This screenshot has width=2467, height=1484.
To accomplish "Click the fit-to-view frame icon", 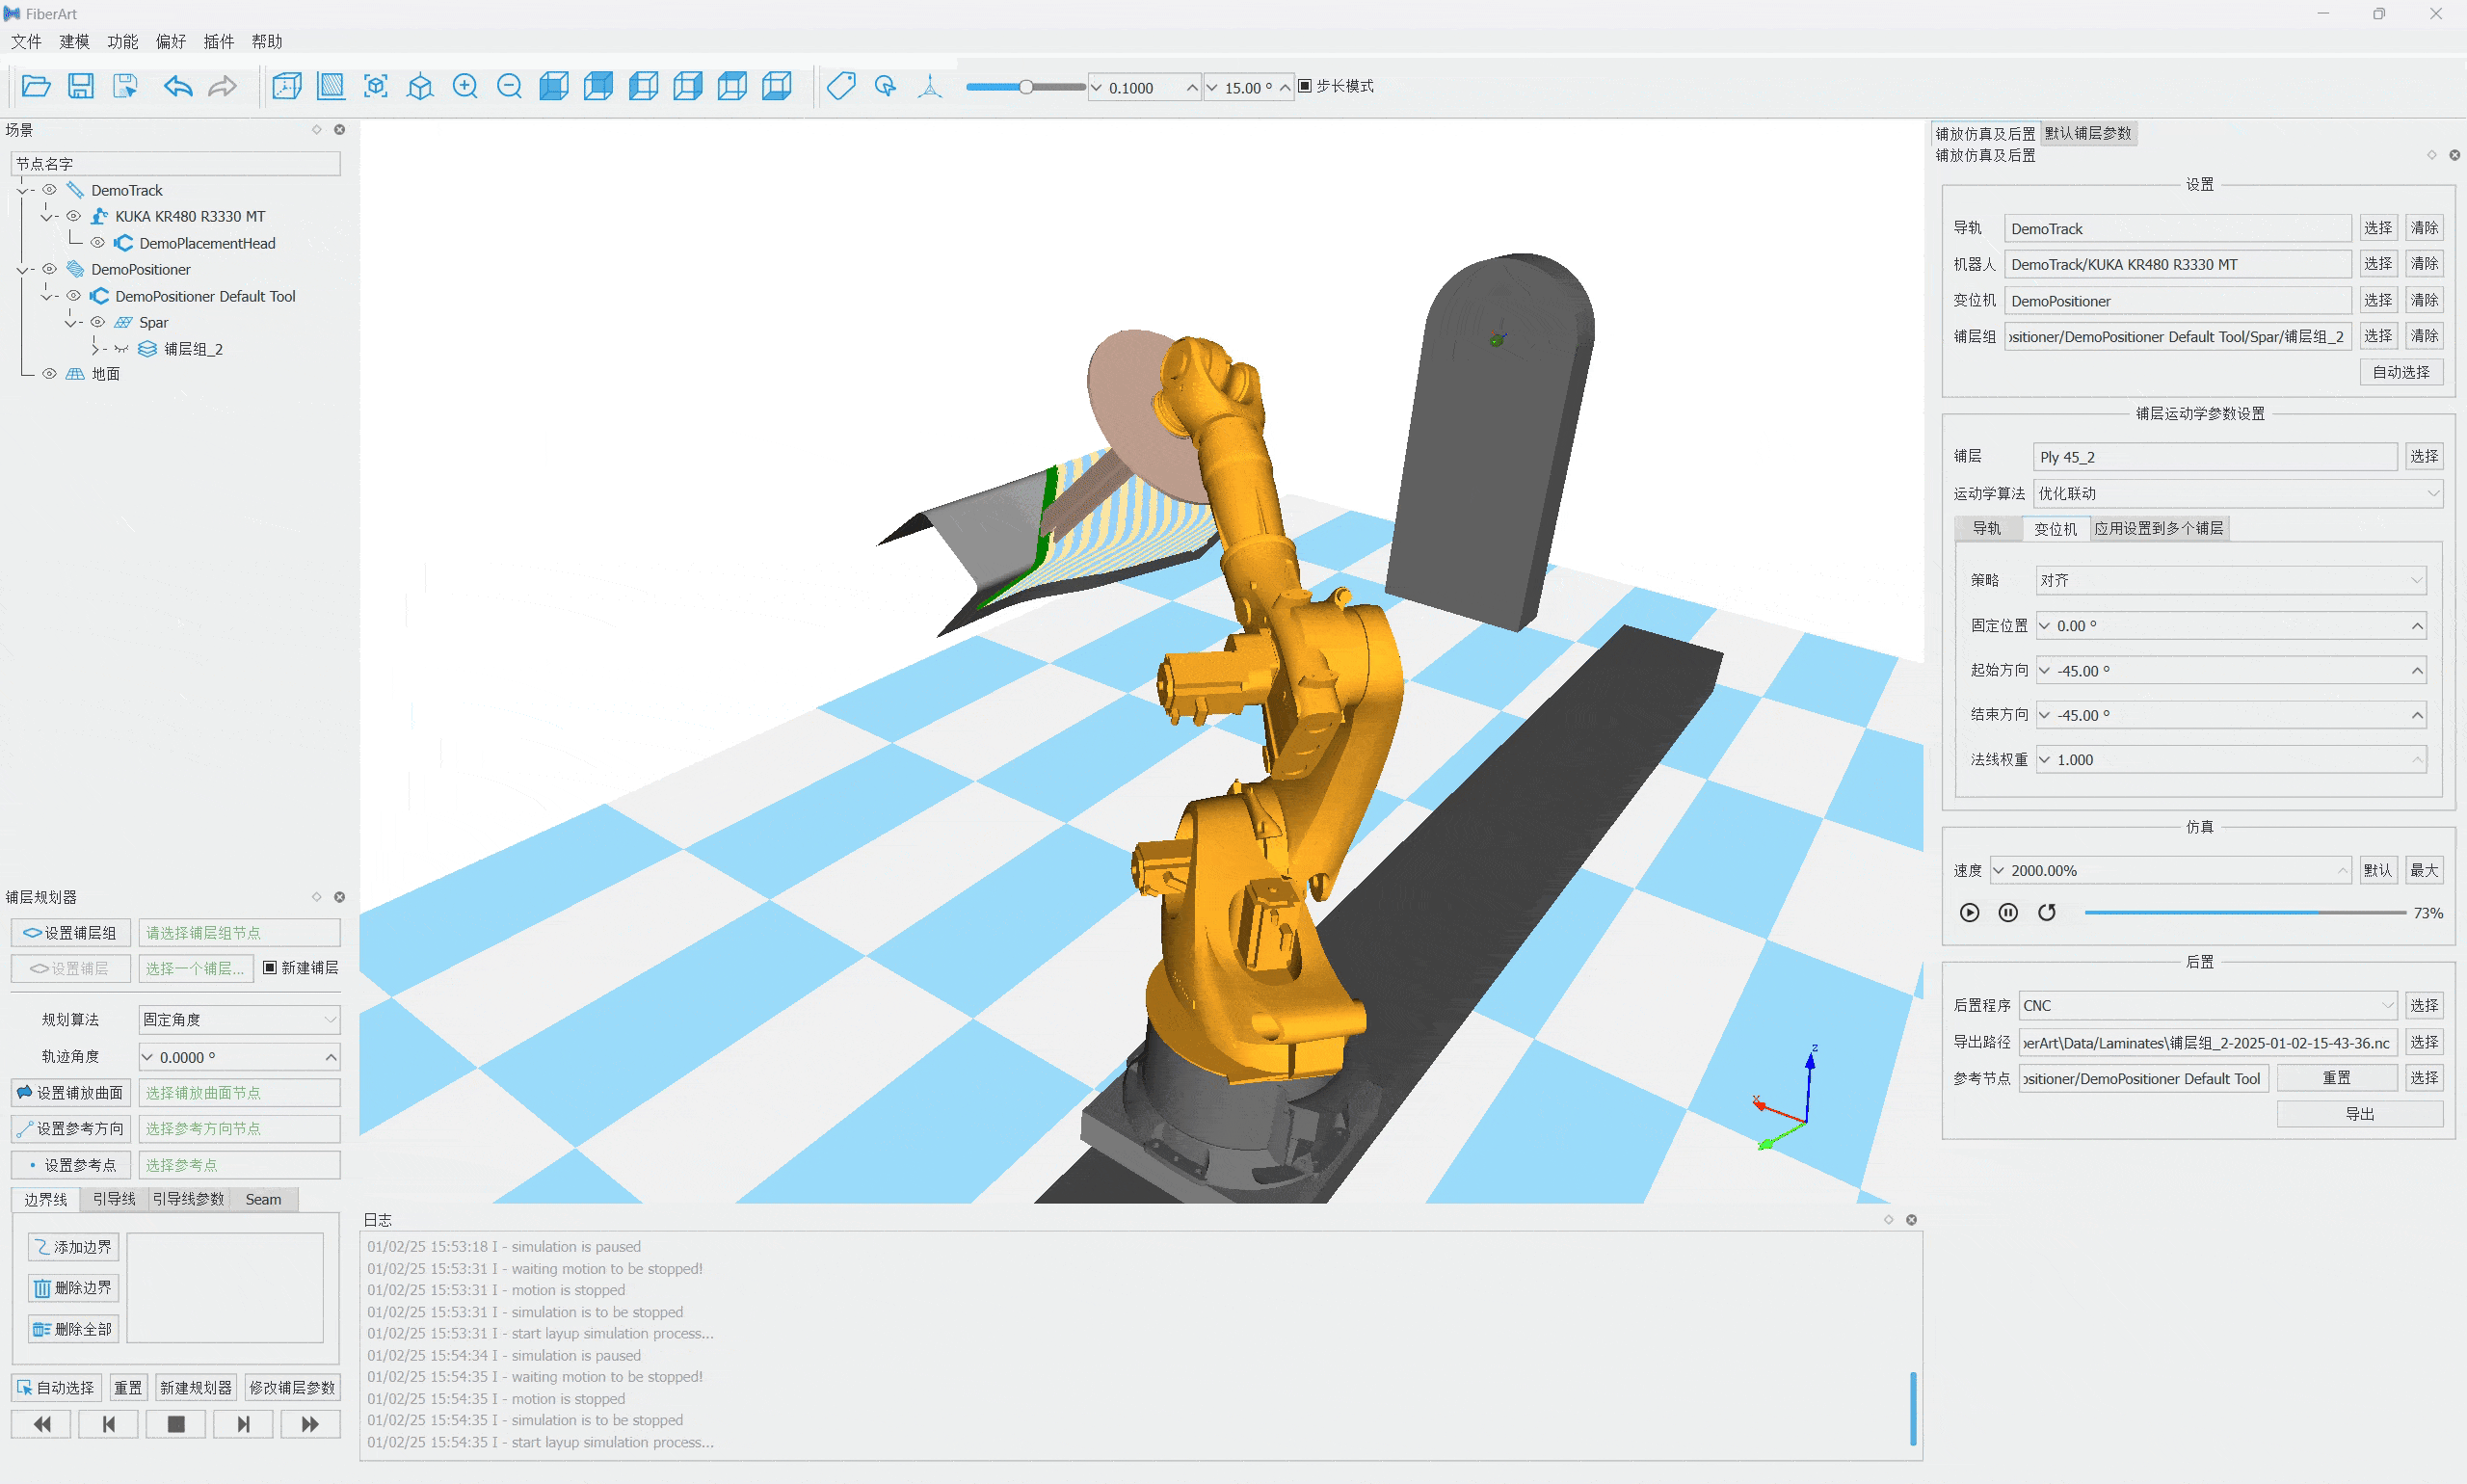I will pos(376,87).
